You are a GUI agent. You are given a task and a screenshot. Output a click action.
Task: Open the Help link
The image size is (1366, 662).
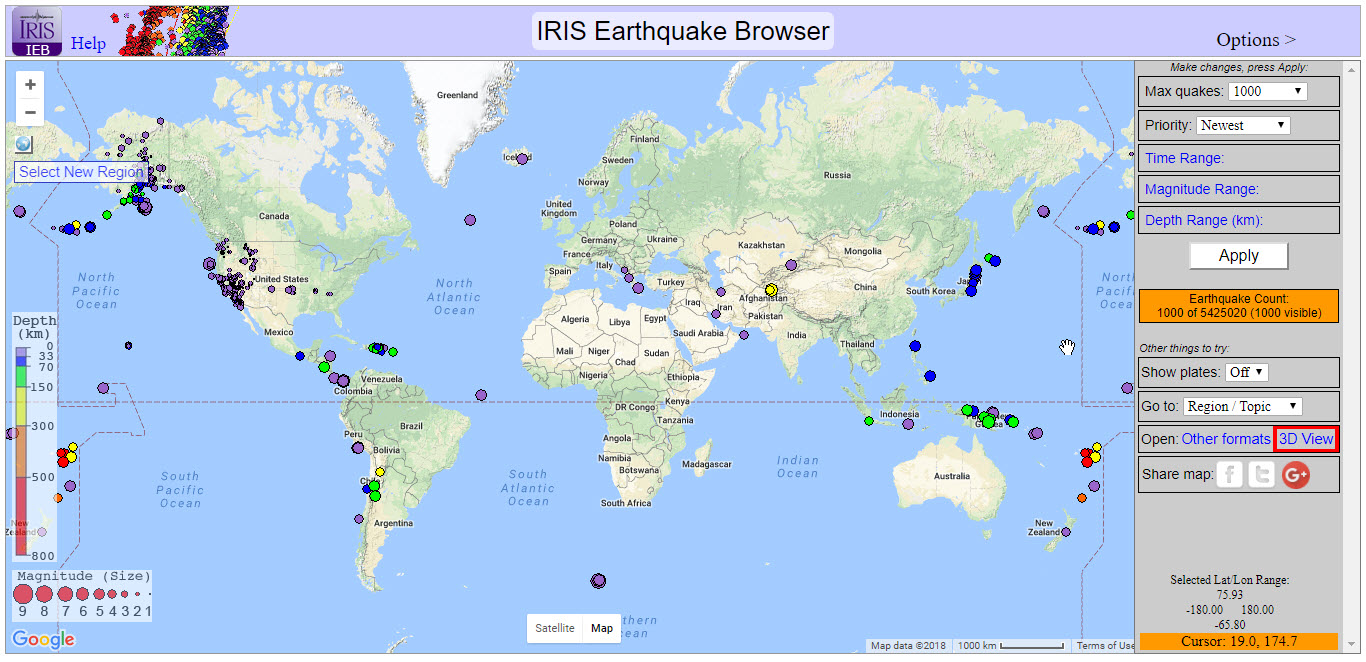(88, 44)
